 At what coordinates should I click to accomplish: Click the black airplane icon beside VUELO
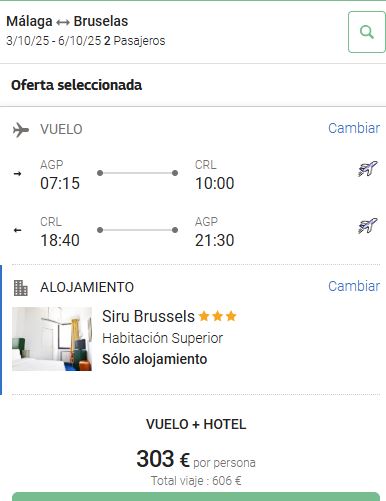click(x=21, y=130)
